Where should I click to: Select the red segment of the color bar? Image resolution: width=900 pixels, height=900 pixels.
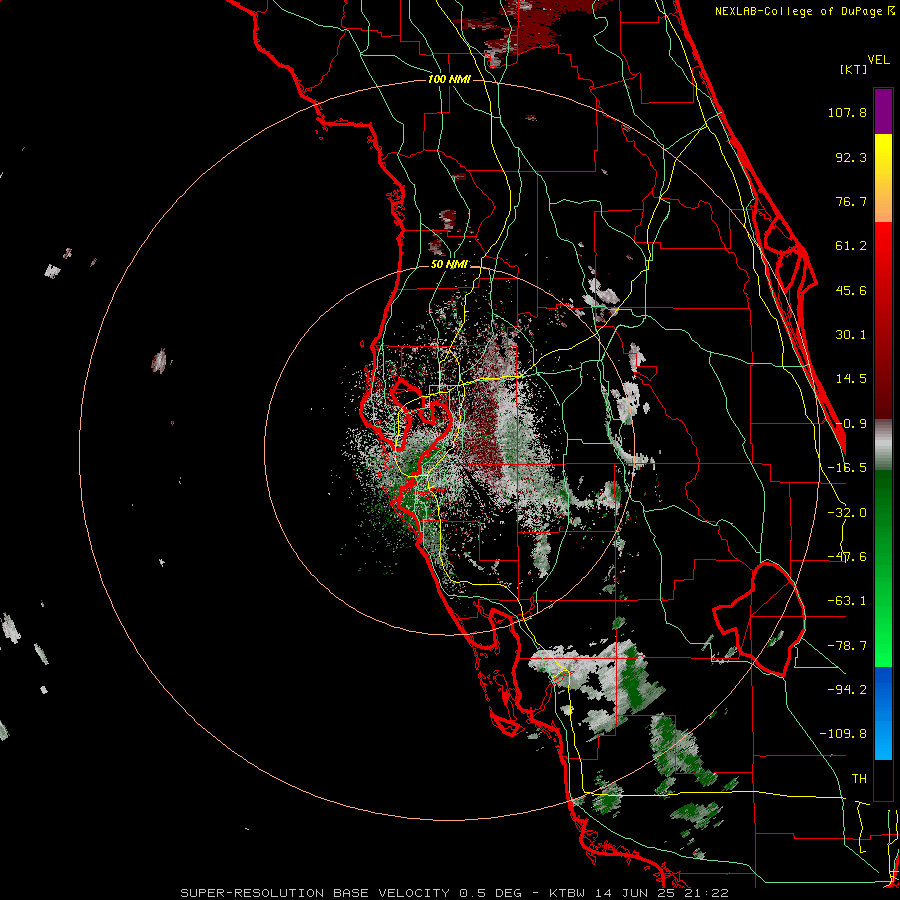(x=883, y=320)
